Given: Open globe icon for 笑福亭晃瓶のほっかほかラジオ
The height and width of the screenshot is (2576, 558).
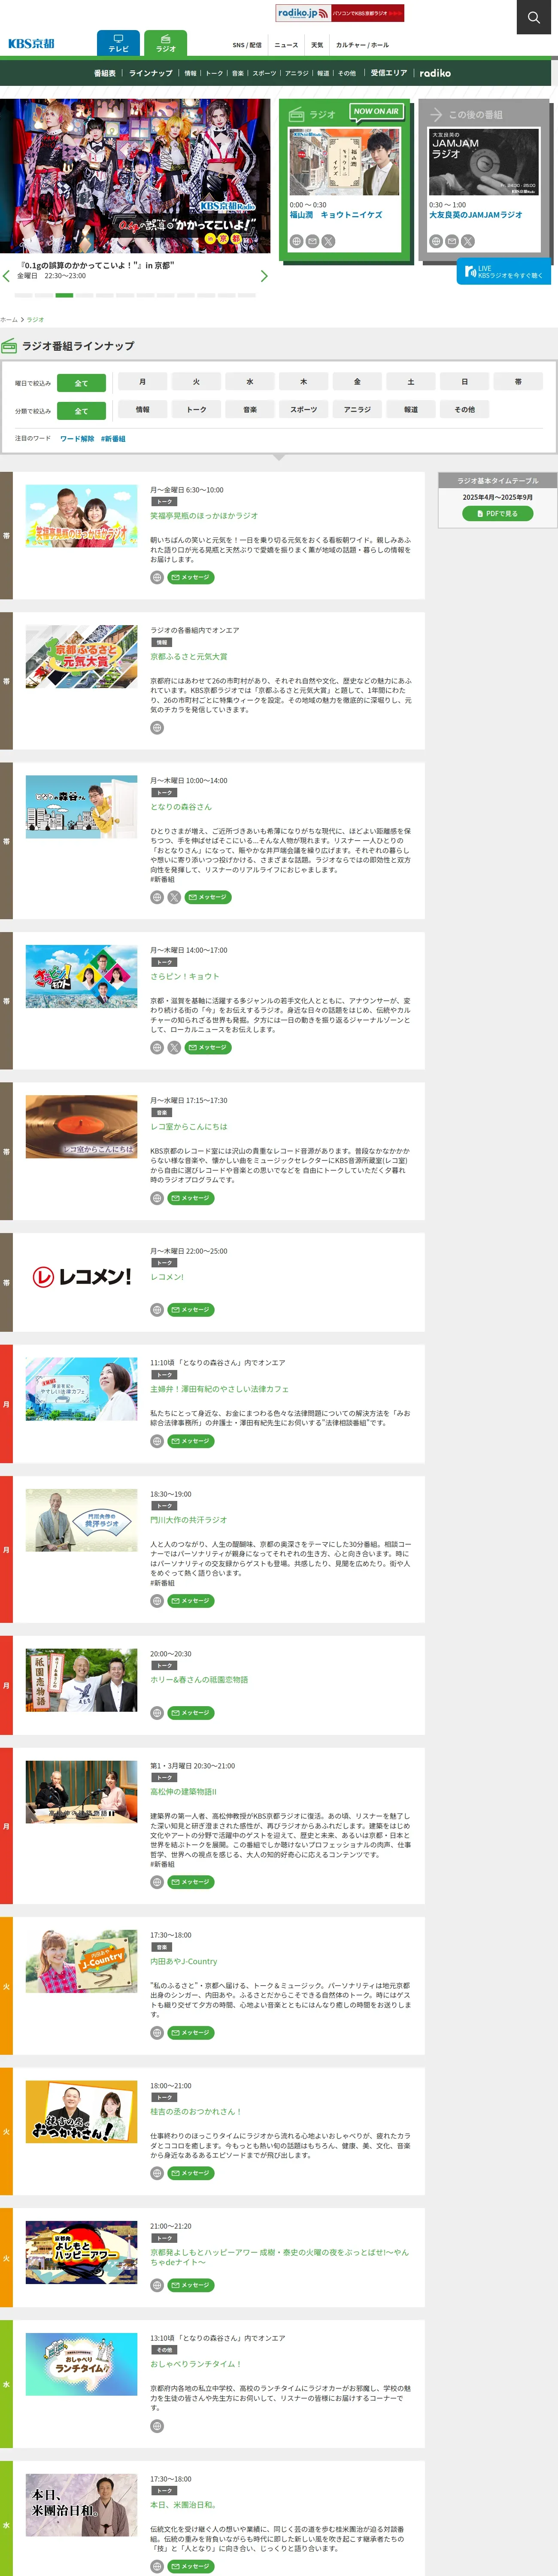Looking at the screenshot, I should pyautogui.click(x=157, y=577).
